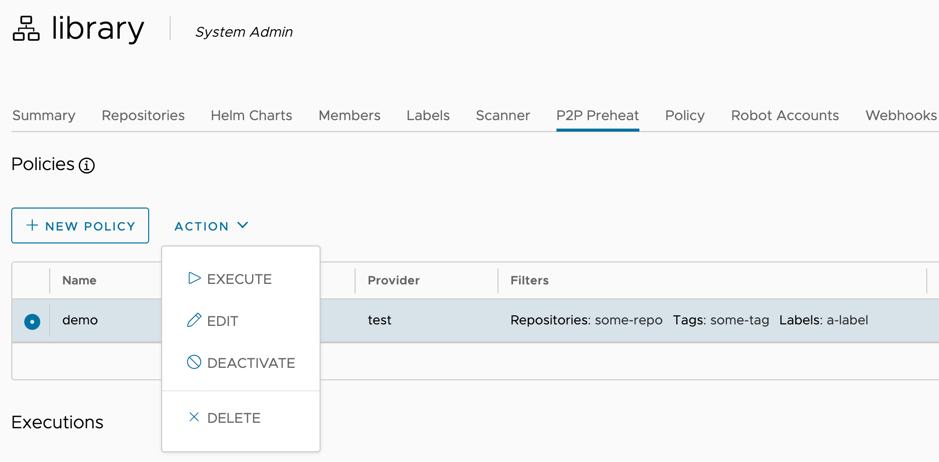
Task: Go to the Robot Accounts tab
Action: click(784, 116)
